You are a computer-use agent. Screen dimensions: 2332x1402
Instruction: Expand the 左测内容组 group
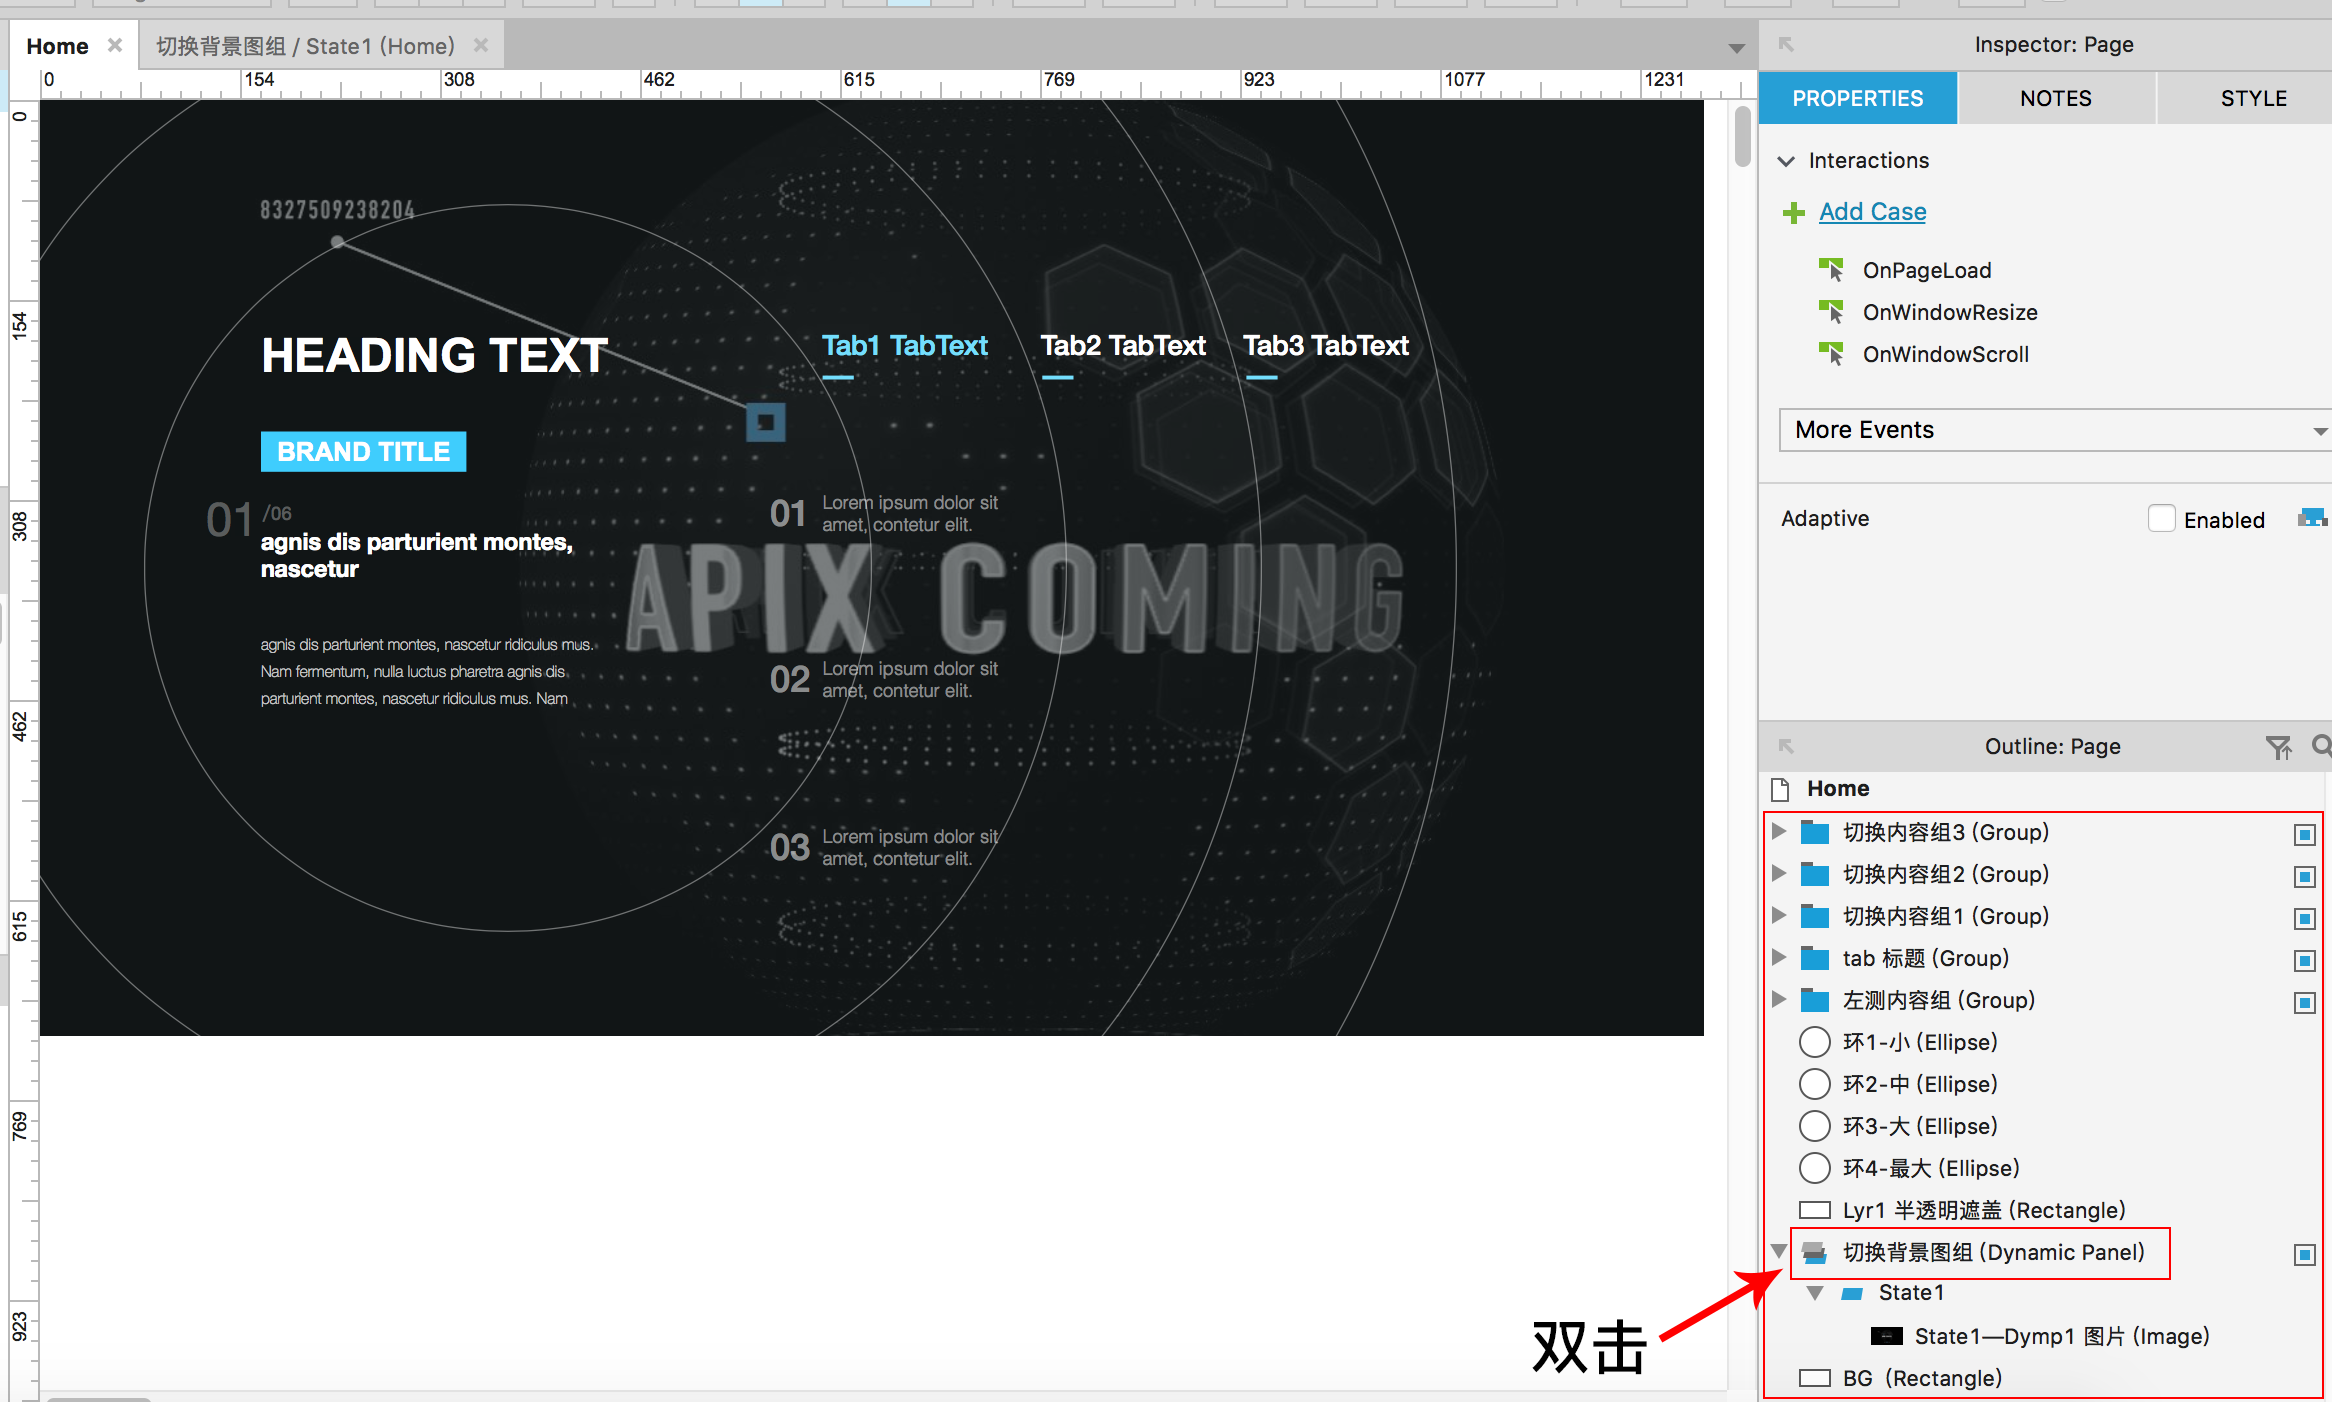point(1778,999)
